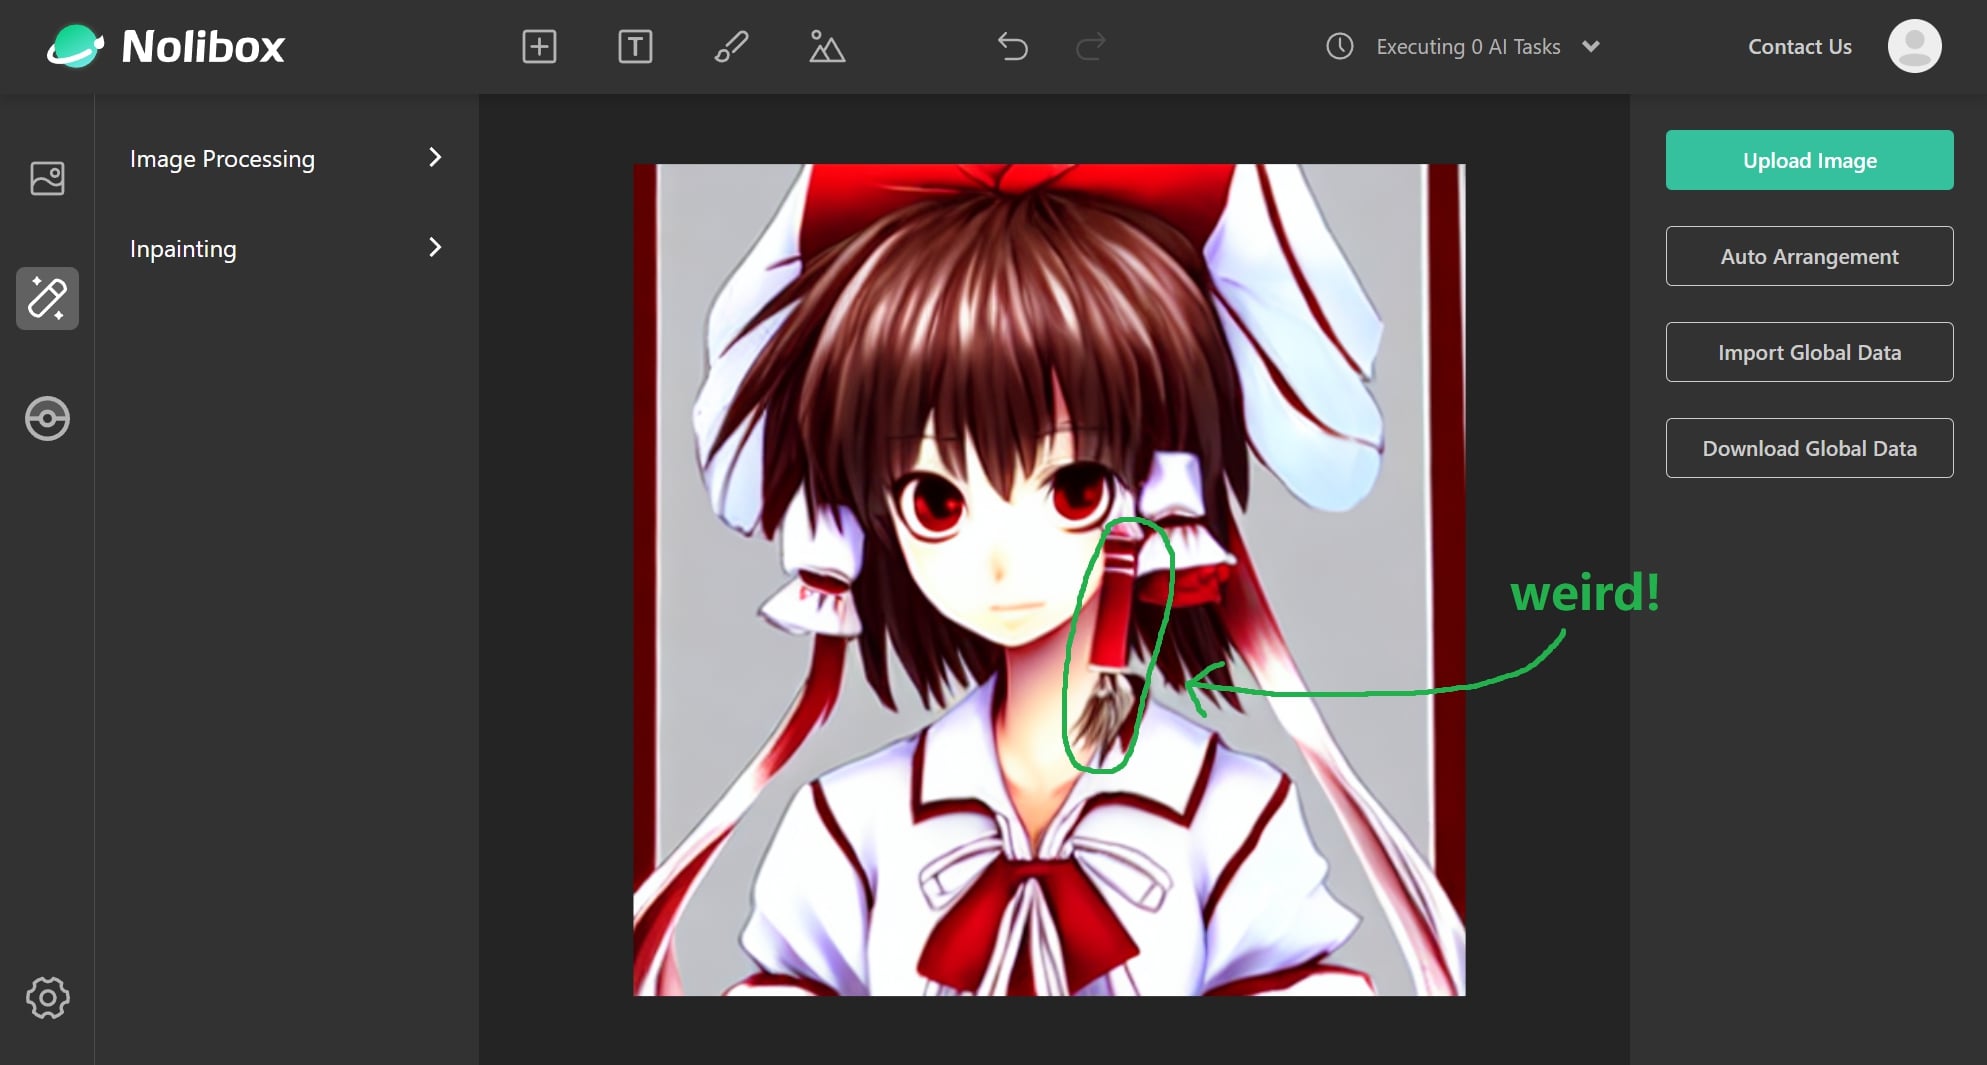
Task: Open settings gear in sidebar
Action: coord(47,997)
